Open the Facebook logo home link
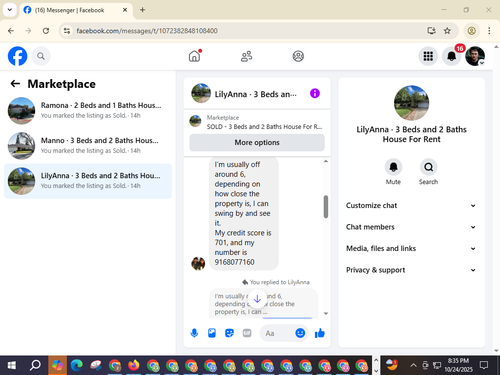 (17, 56)
